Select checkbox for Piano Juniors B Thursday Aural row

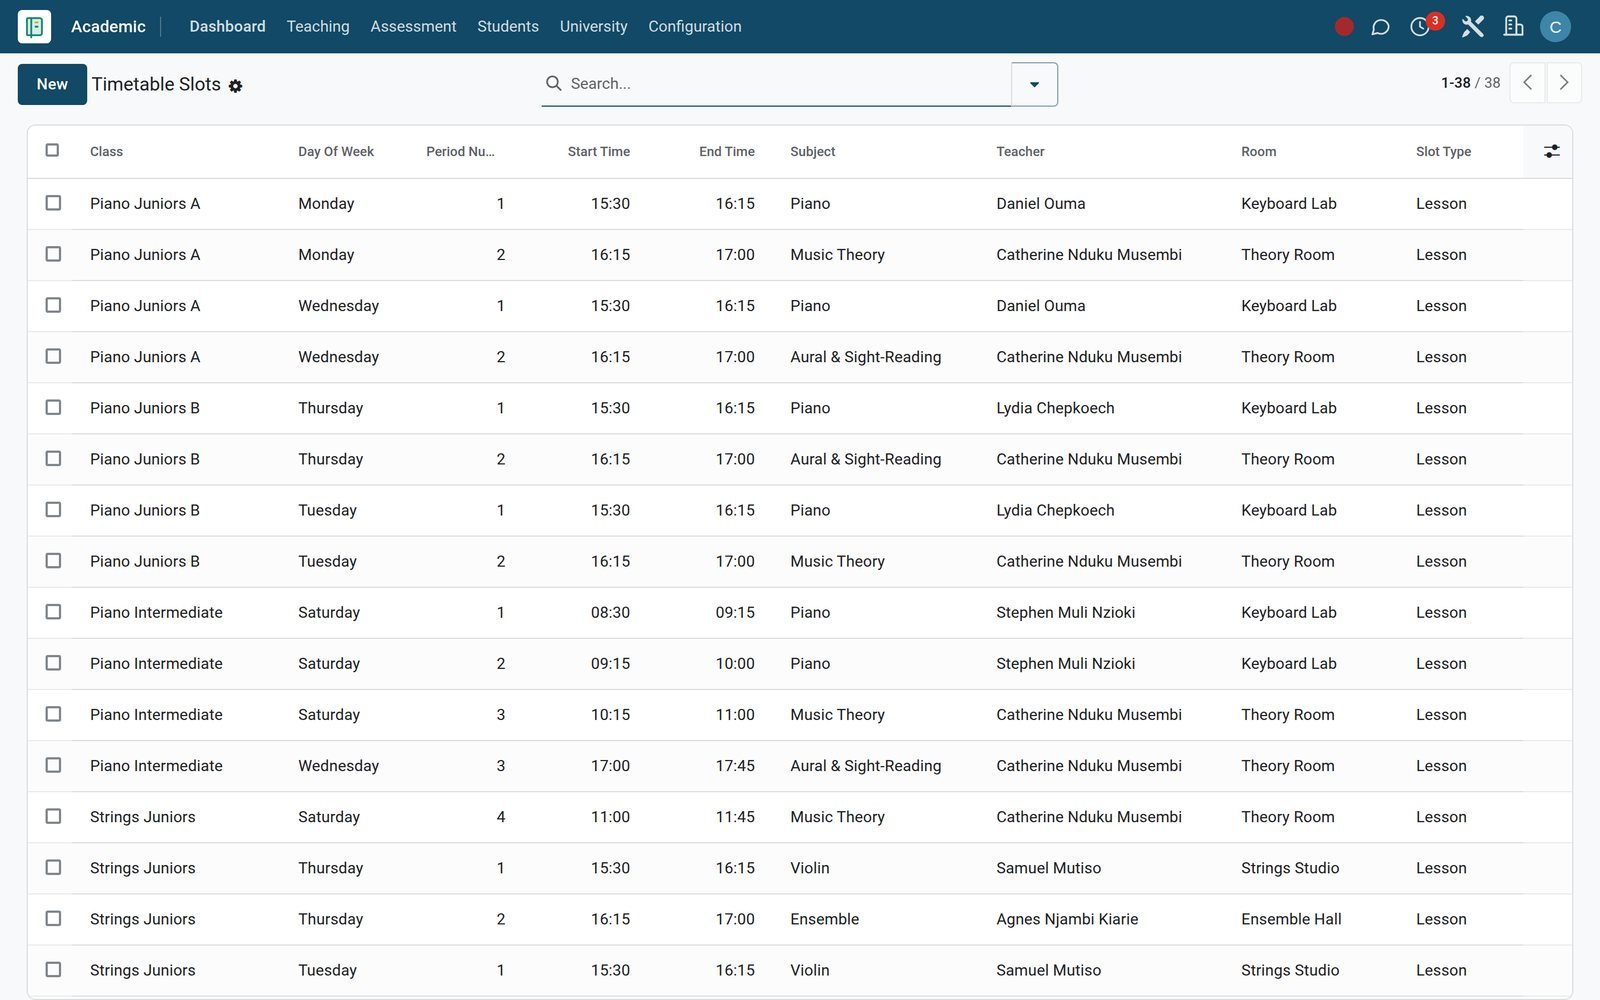(53, 458)
